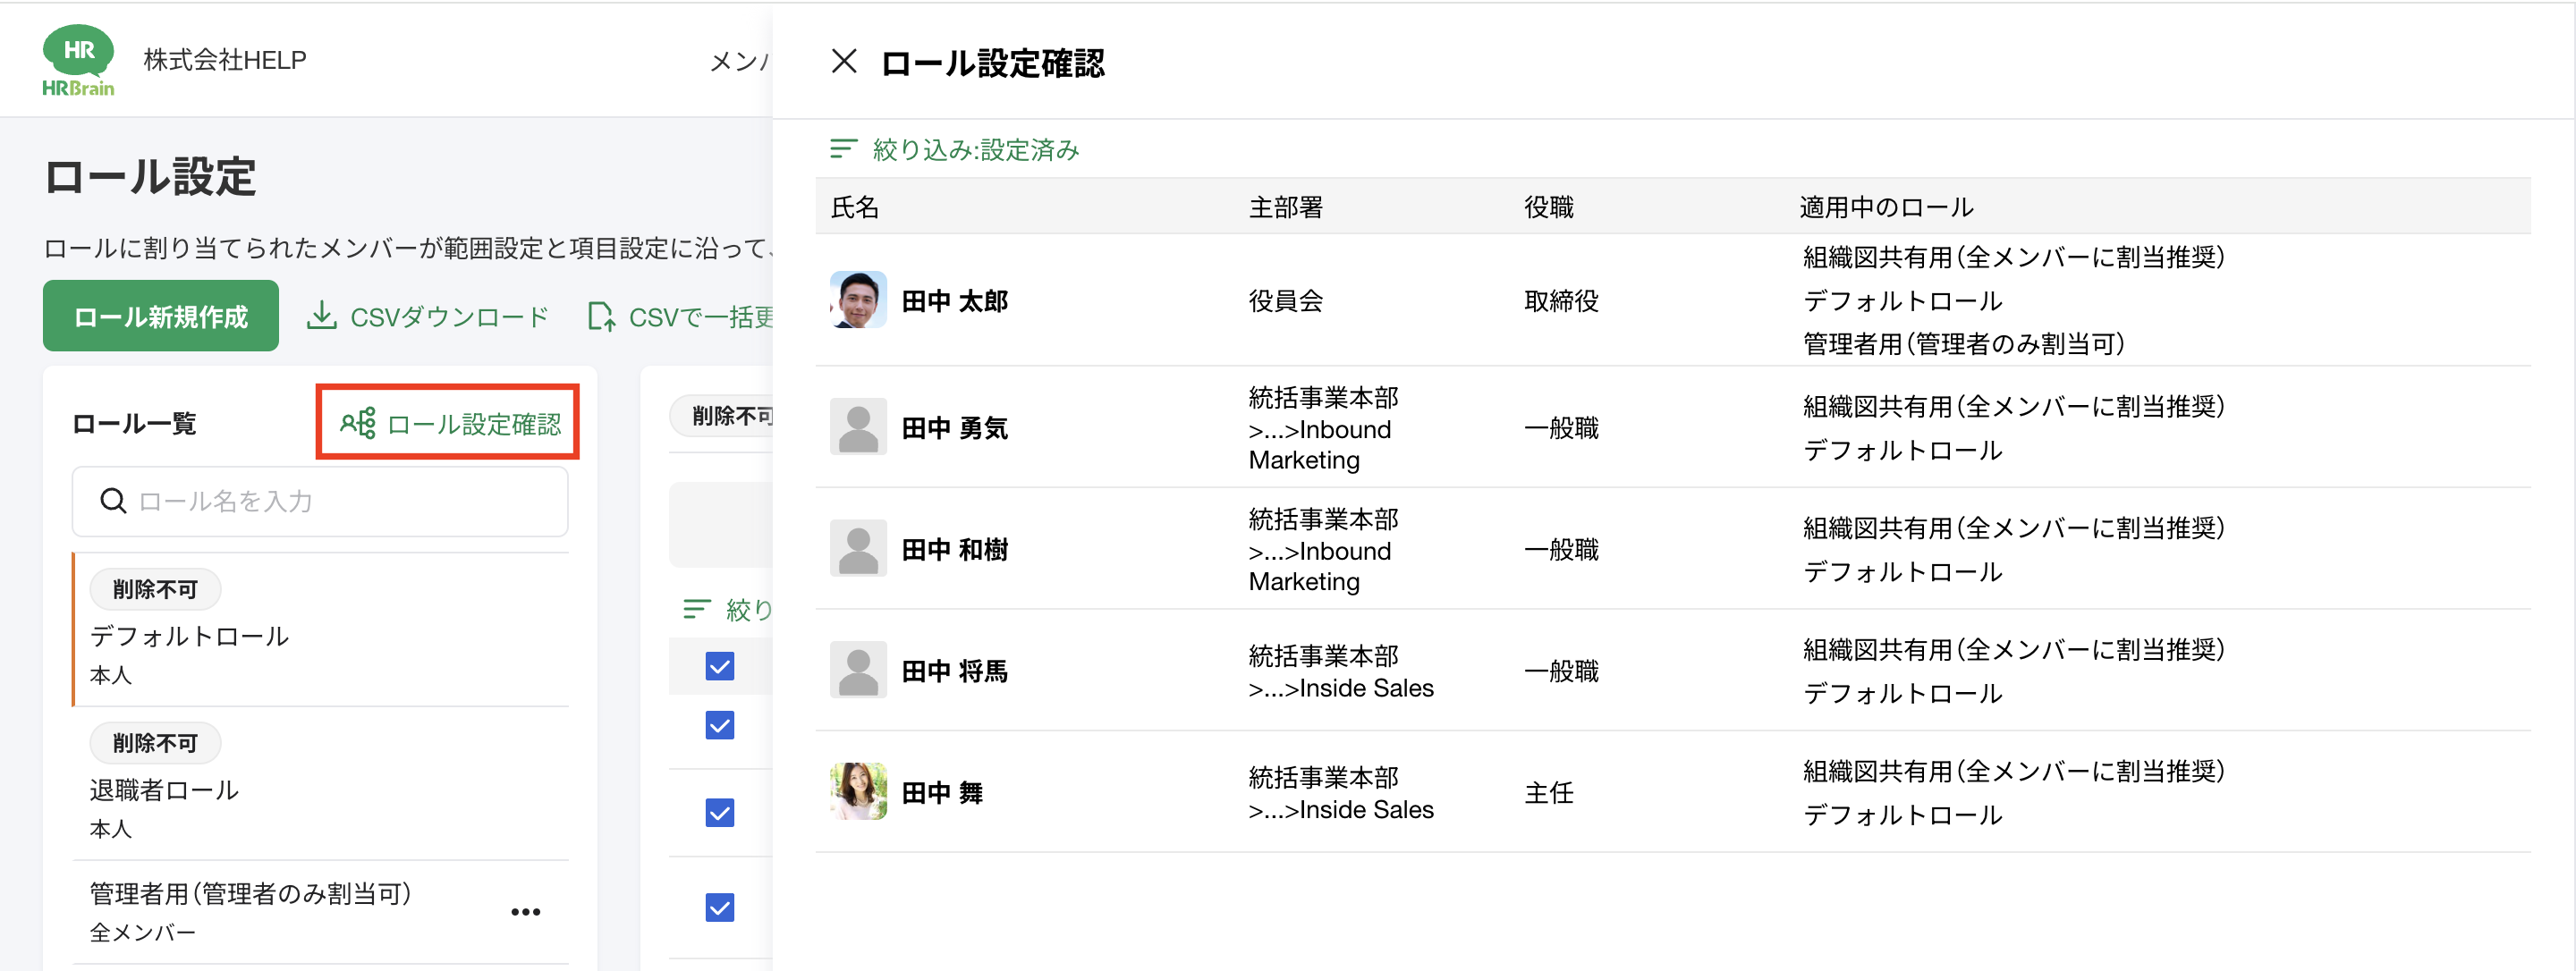Select 退職者ロール in the role list
This screenshot has height=971, width=2576.
pos(164,790)
